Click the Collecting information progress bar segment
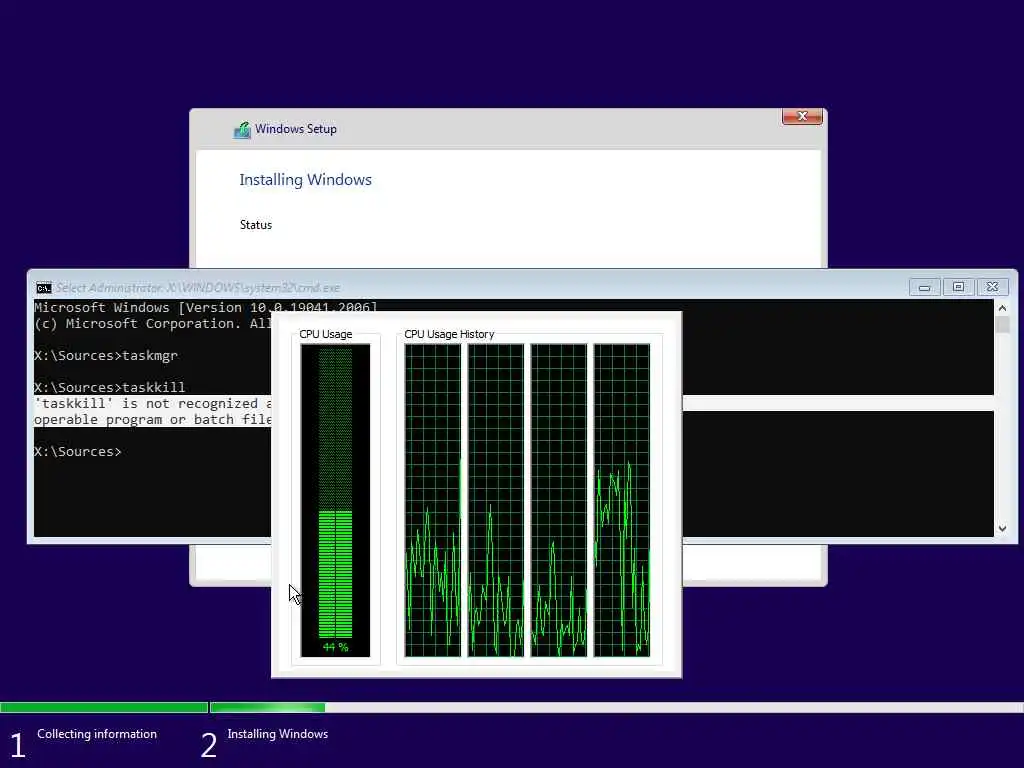 [104, 707]
